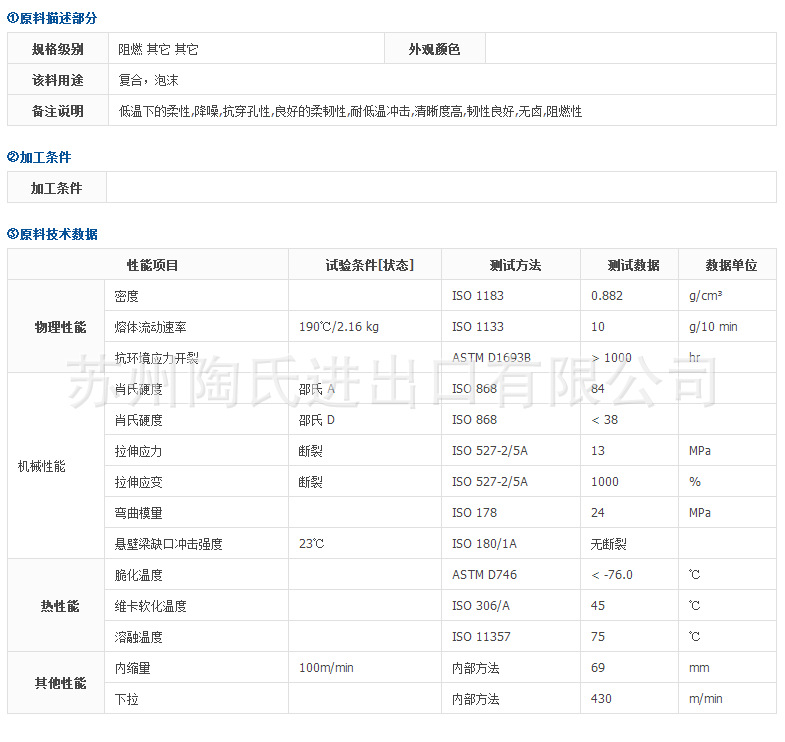This screenshot has height=742, width=785.
Task: Click the 拉伸应力 property name
Action: pos(138,452)
